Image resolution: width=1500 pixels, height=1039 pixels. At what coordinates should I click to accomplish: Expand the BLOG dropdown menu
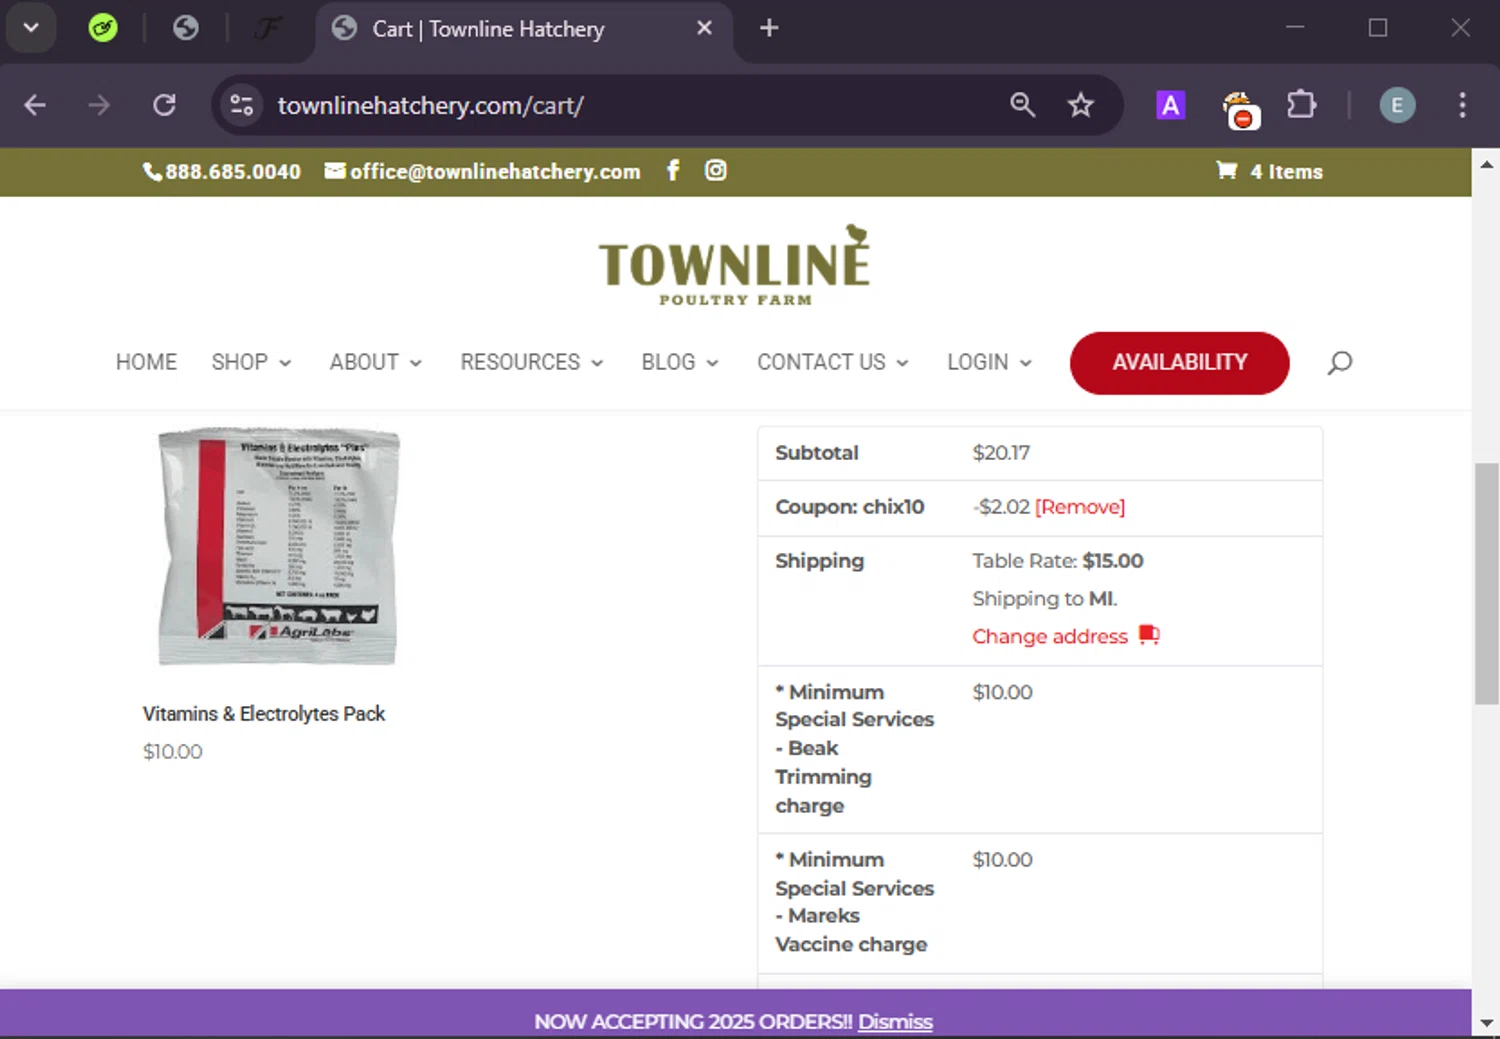(x=680, y=362)
